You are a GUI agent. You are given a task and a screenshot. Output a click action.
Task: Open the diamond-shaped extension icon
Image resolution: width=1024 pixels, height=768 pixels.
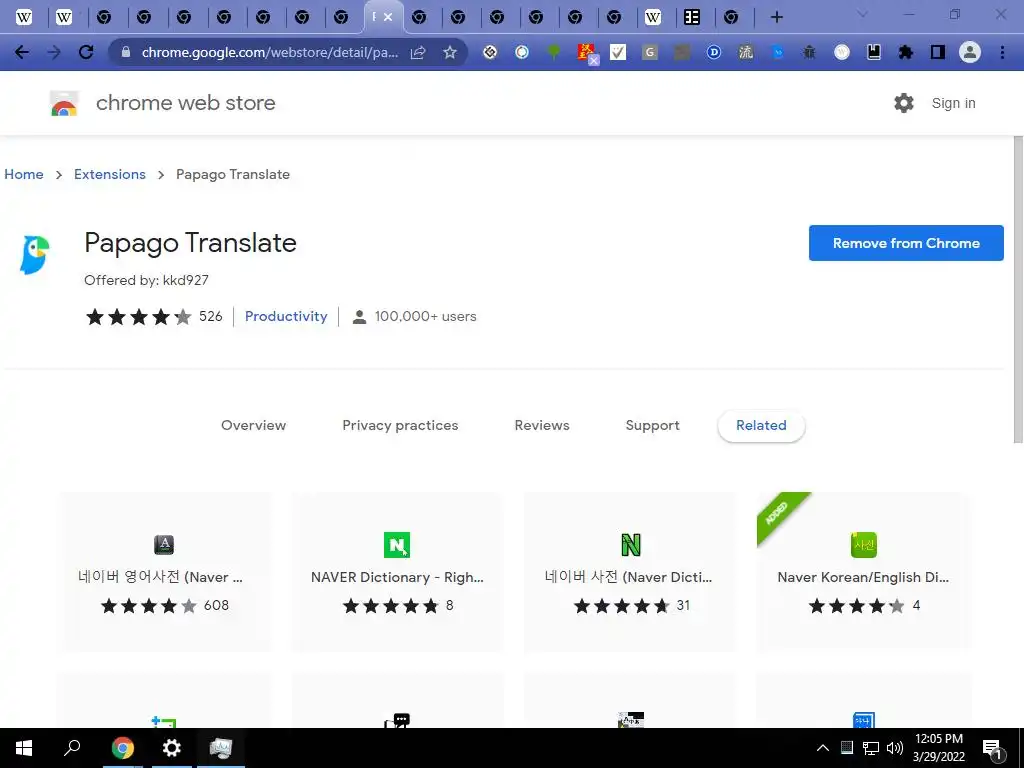pyautogui.click(x=490, y=52)
